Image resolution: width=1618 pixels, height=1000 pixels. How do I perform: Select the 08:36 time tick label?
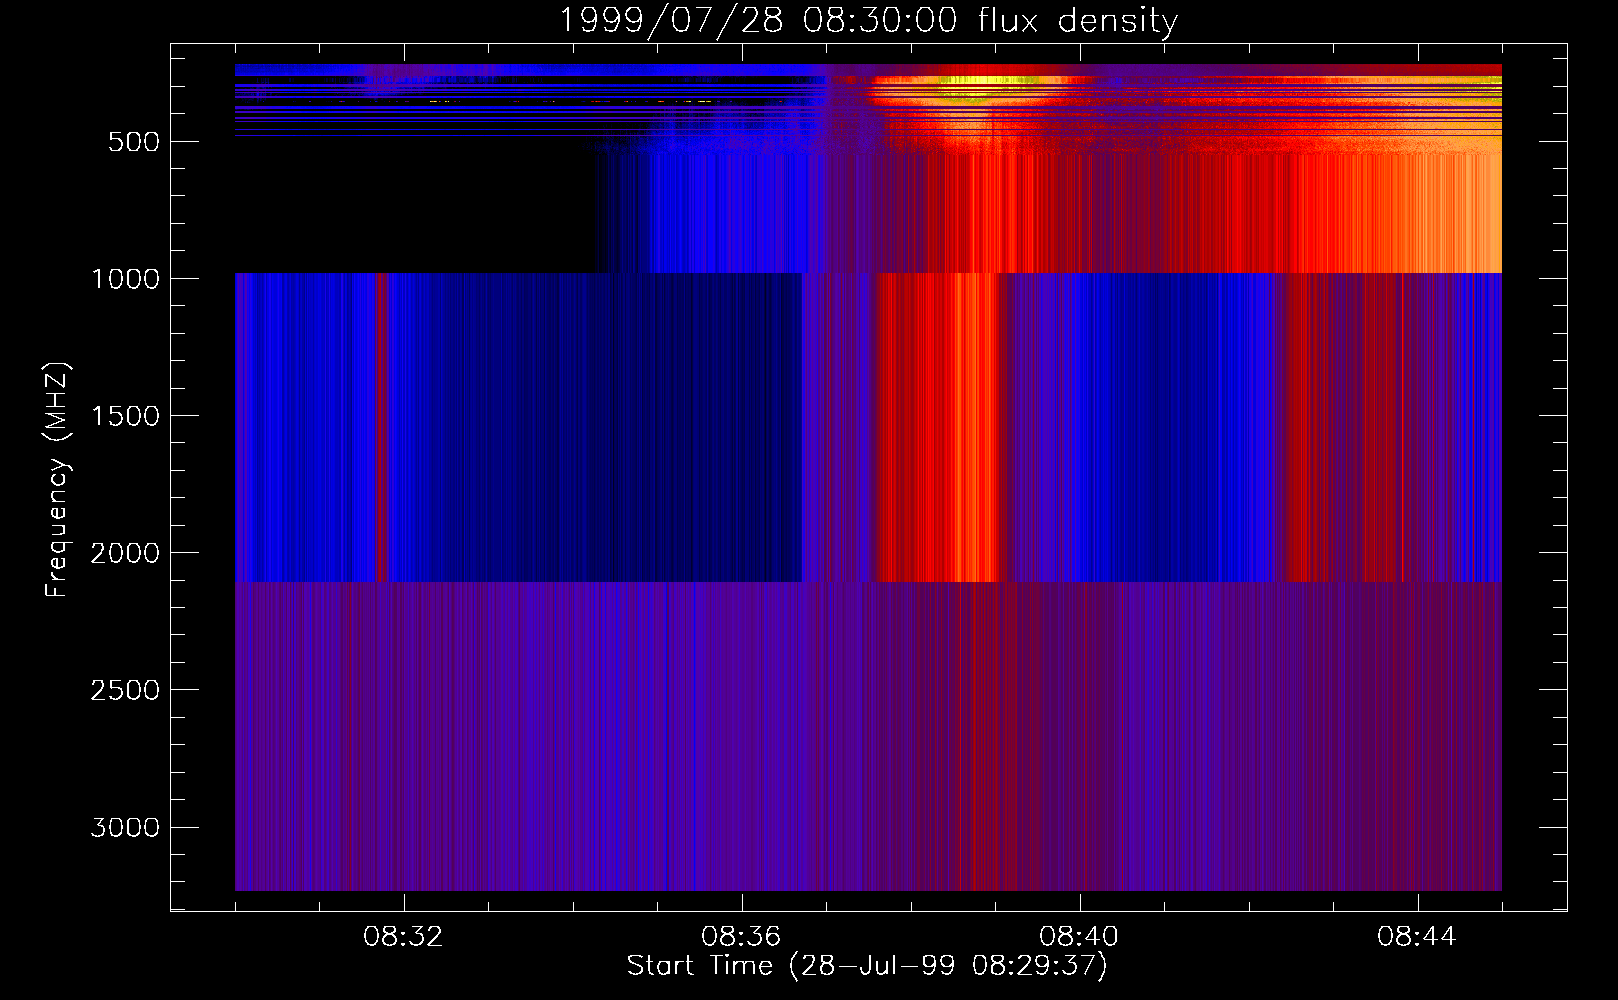pyautogui.click(x=741, y=937)
